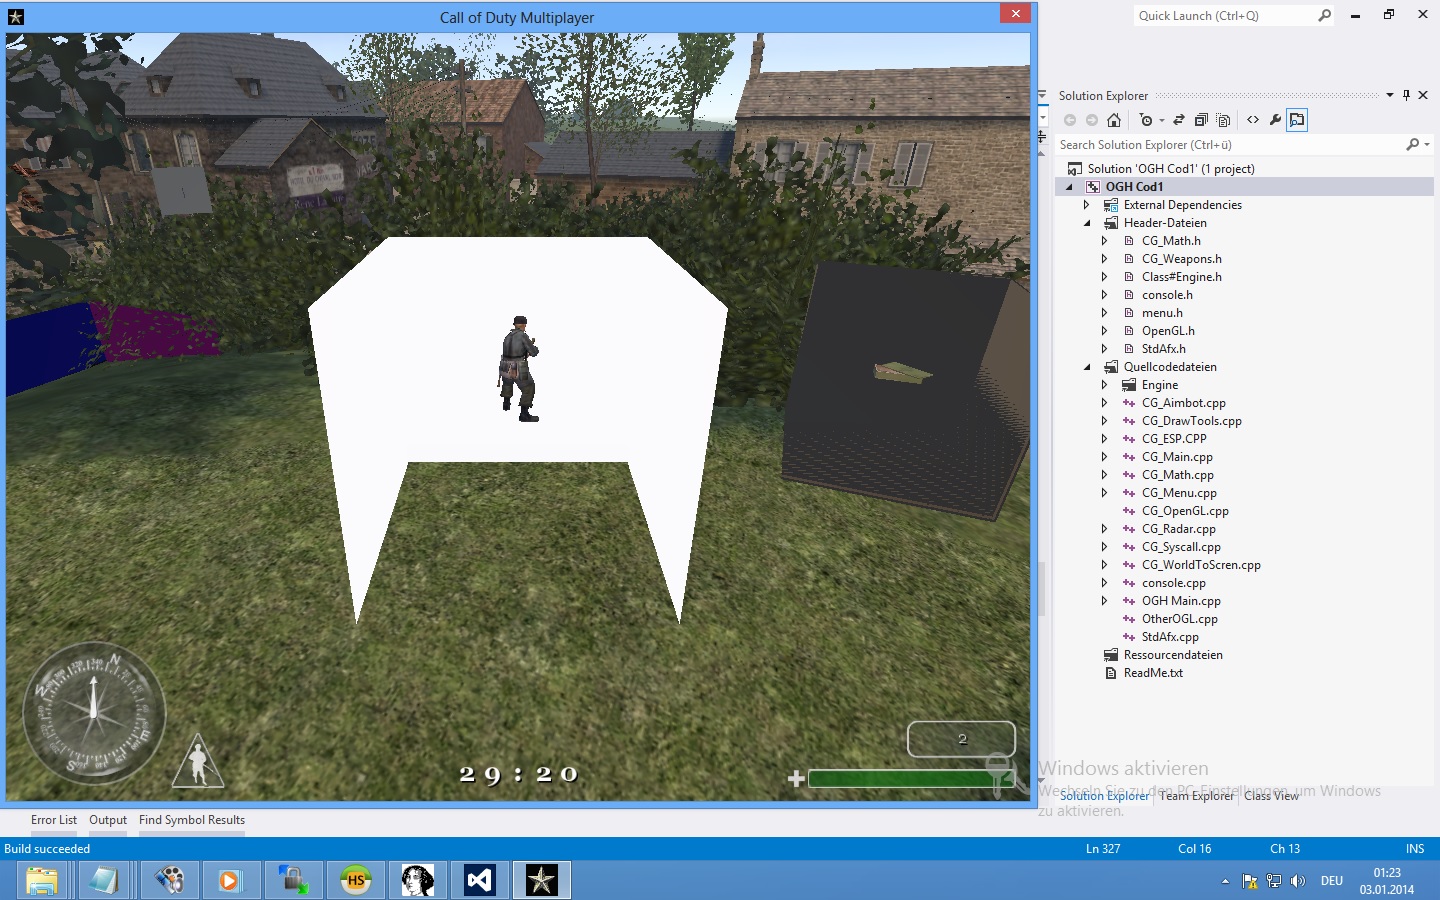Screen dimensions: 1440x900
Task: Select CG_DrawTools.cpp source file
Action: pos(1192,421)
